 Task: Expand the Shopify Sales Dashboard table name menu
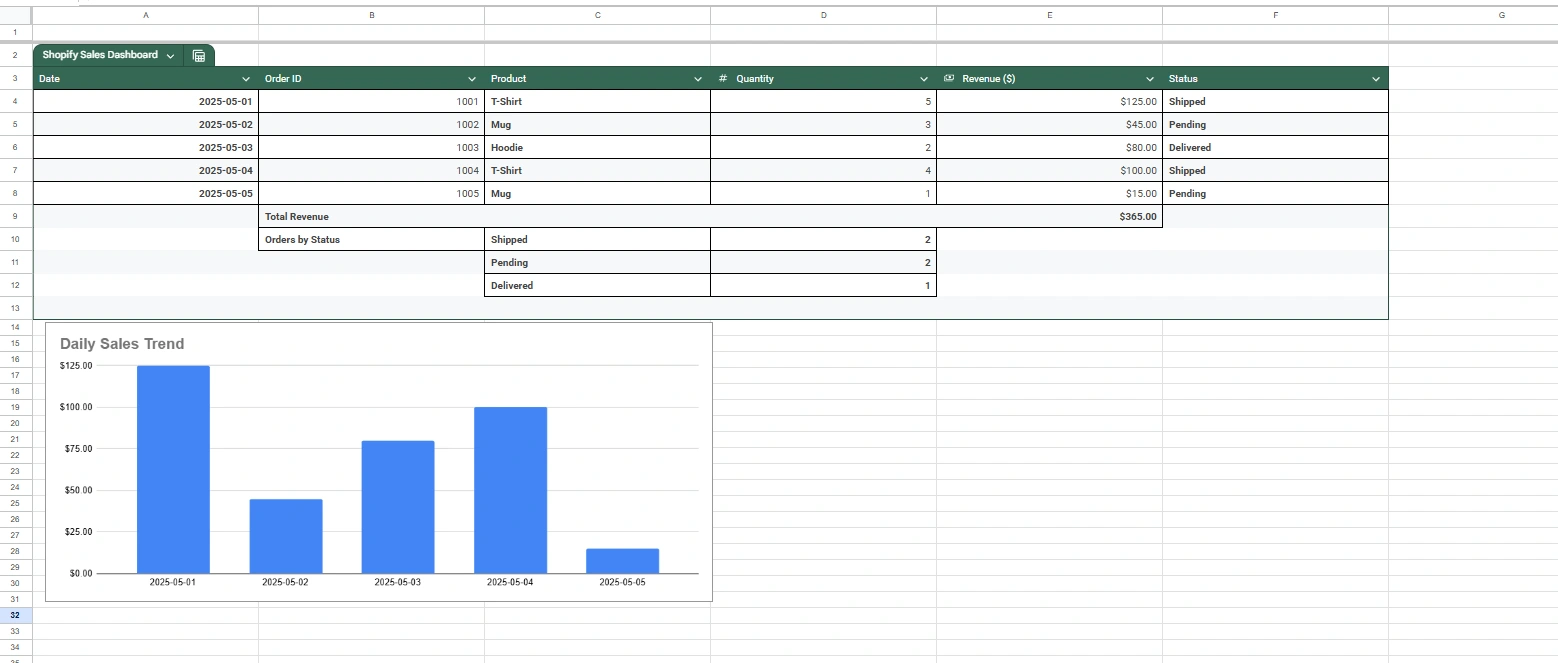[x=170, y=56]
